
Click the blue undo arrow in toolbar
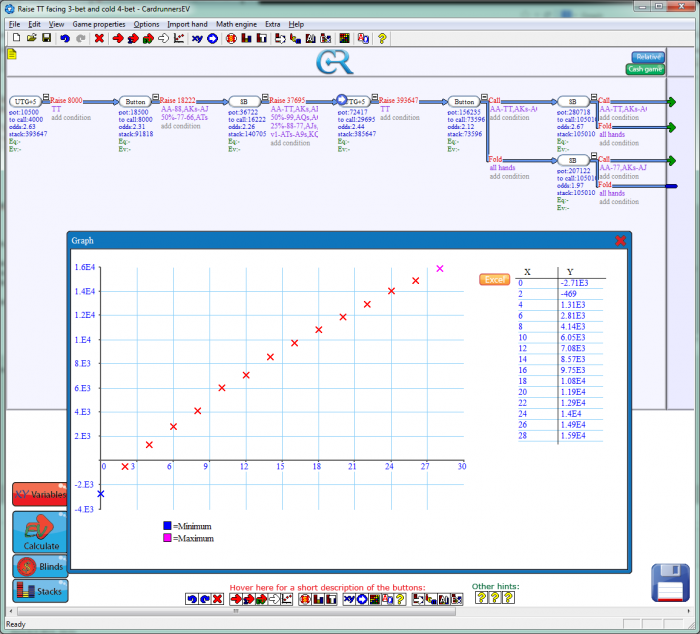(x=65, y=38)
